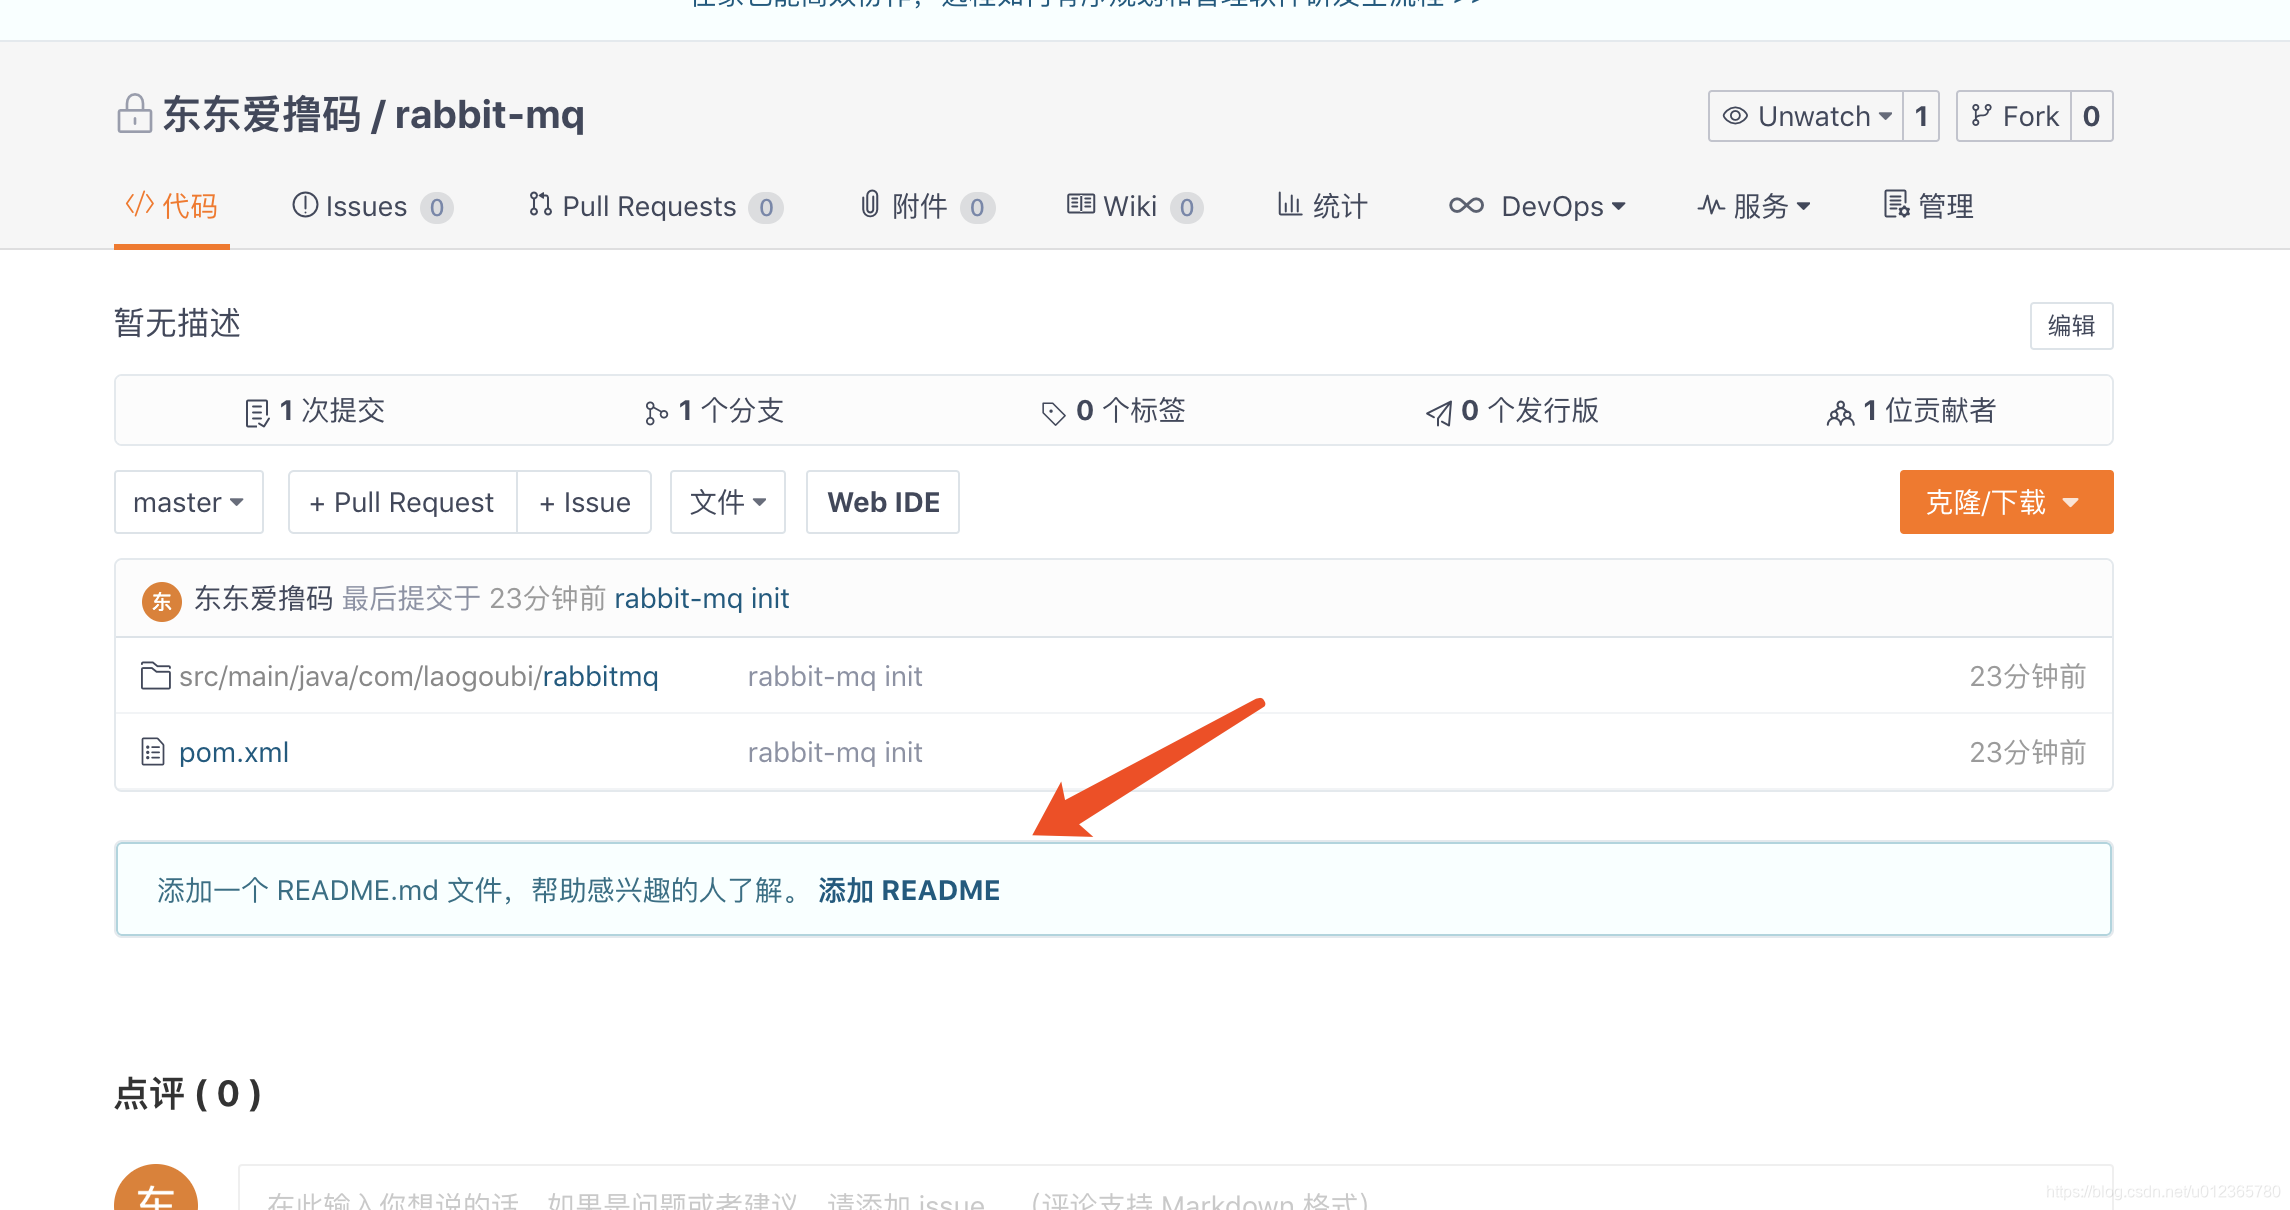Click the 东东爱撸码 owner name in title
The image size is (2290, 1210).
click(261, 114)
